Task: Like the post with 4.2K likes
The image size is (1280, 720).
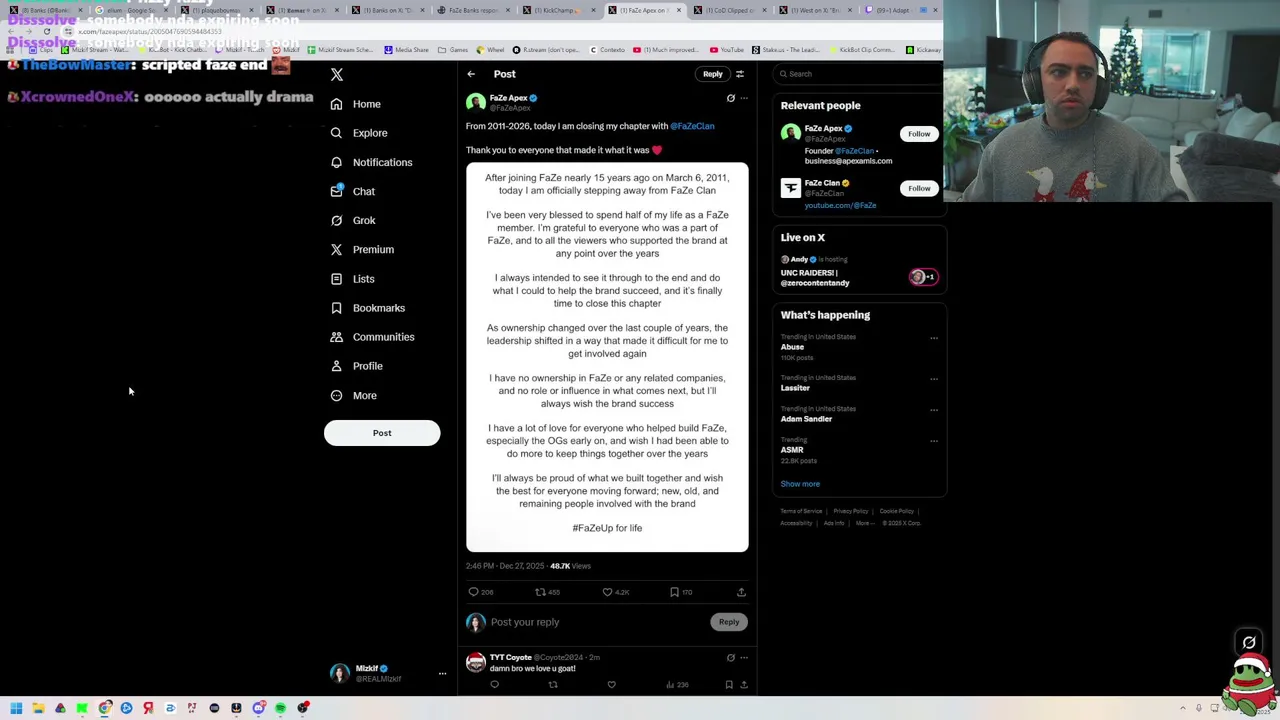Action: [x=607, y=592]
